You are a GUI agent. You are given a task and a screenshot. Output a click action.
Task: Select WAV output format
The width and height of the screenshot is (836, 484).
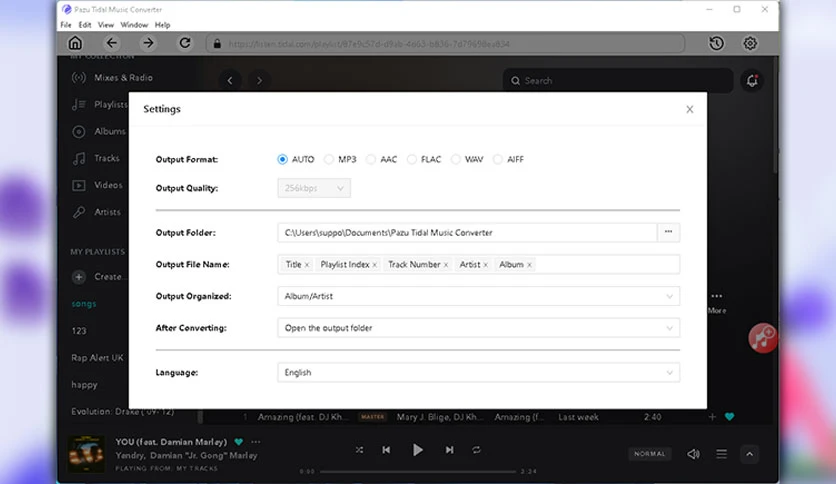(x=455, y=159)
